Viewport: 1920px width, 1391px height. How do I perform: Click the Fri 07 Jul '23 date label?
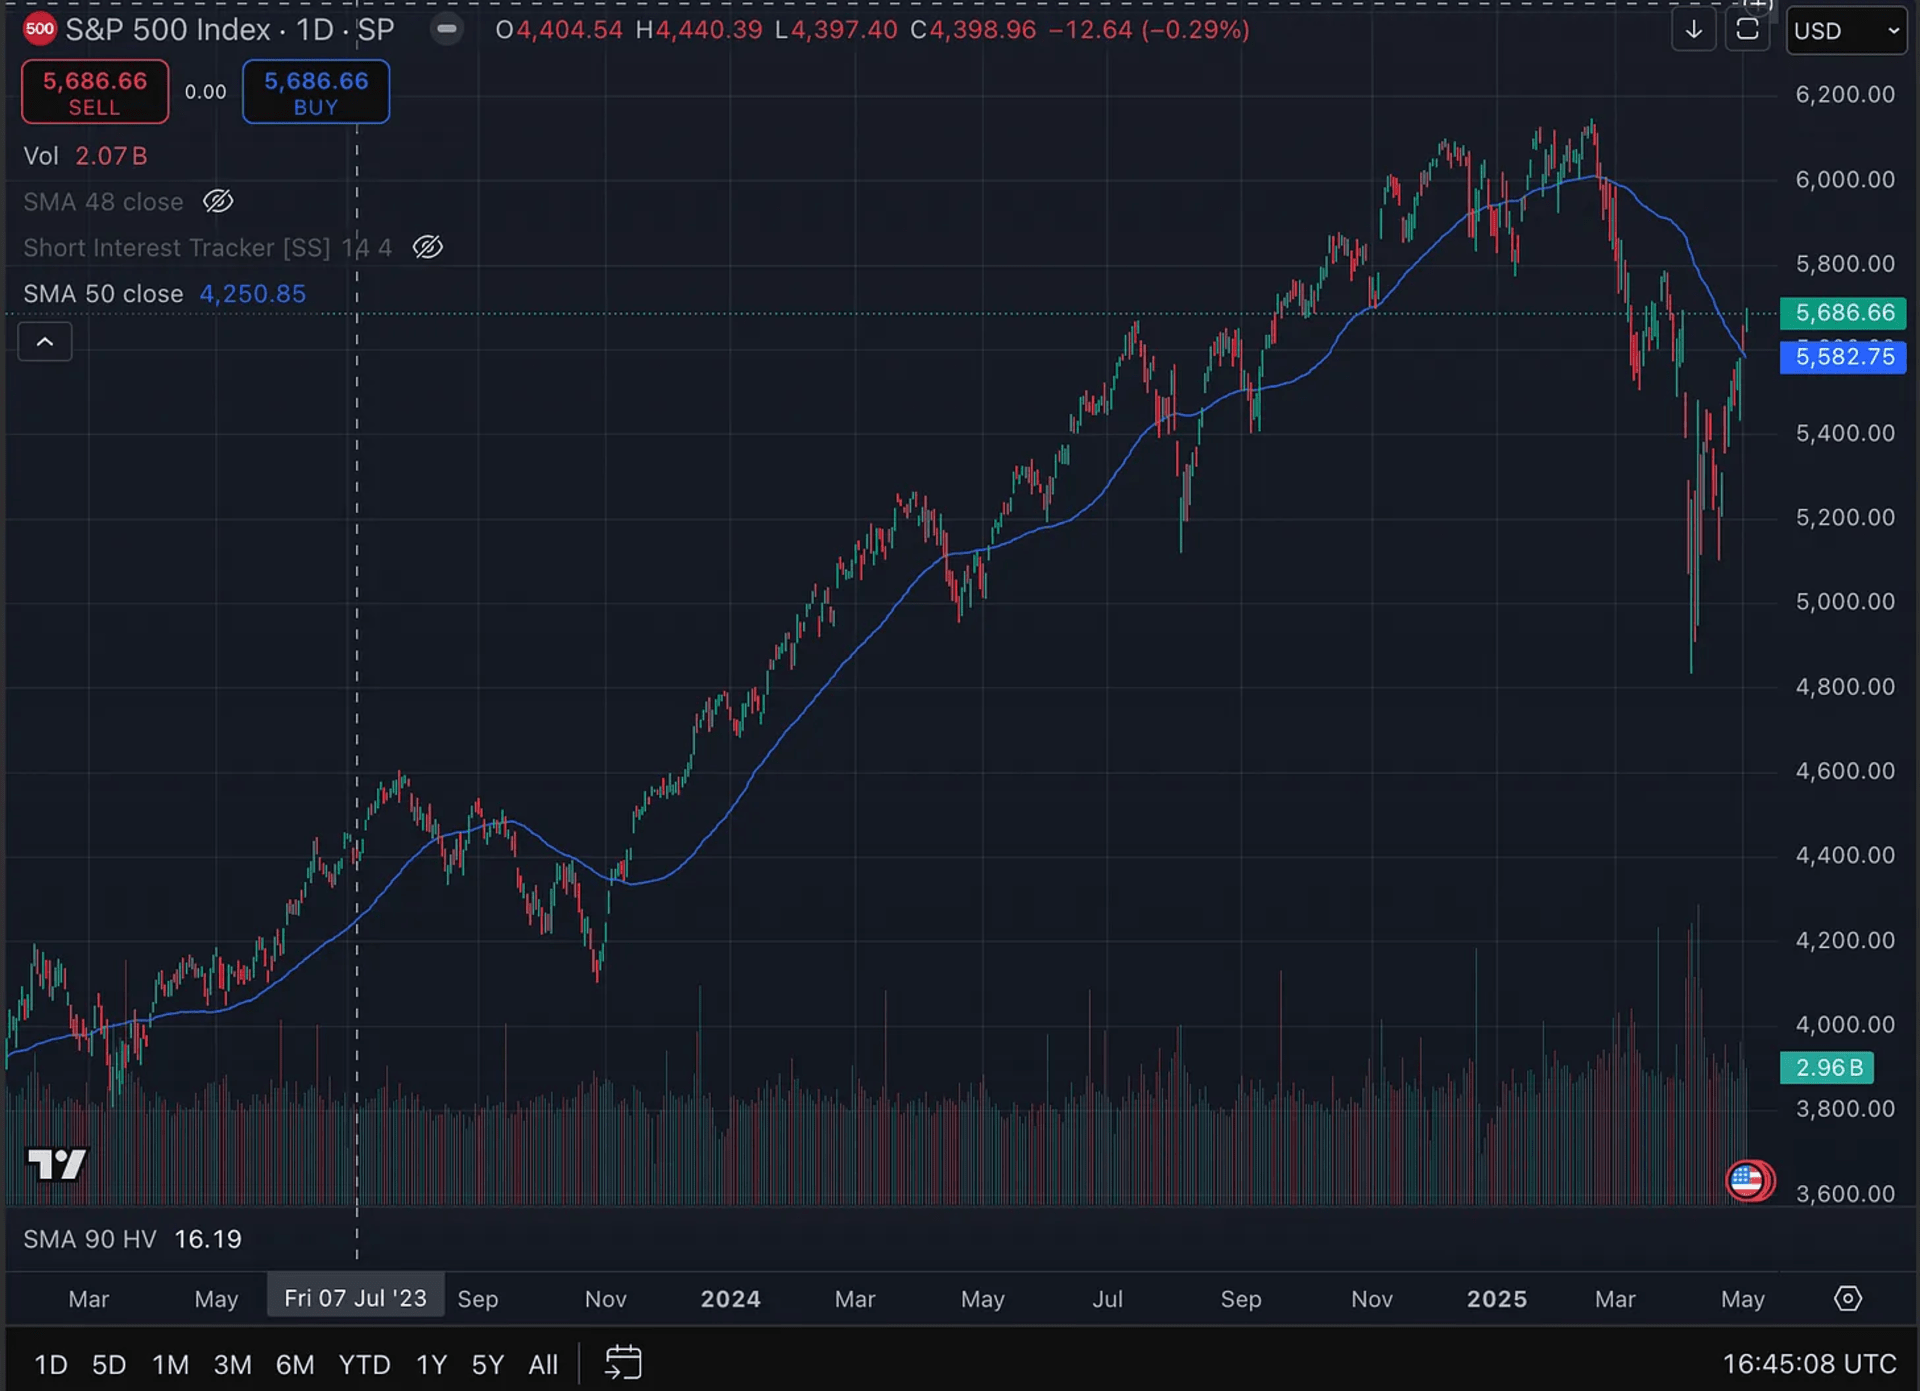355,1298
